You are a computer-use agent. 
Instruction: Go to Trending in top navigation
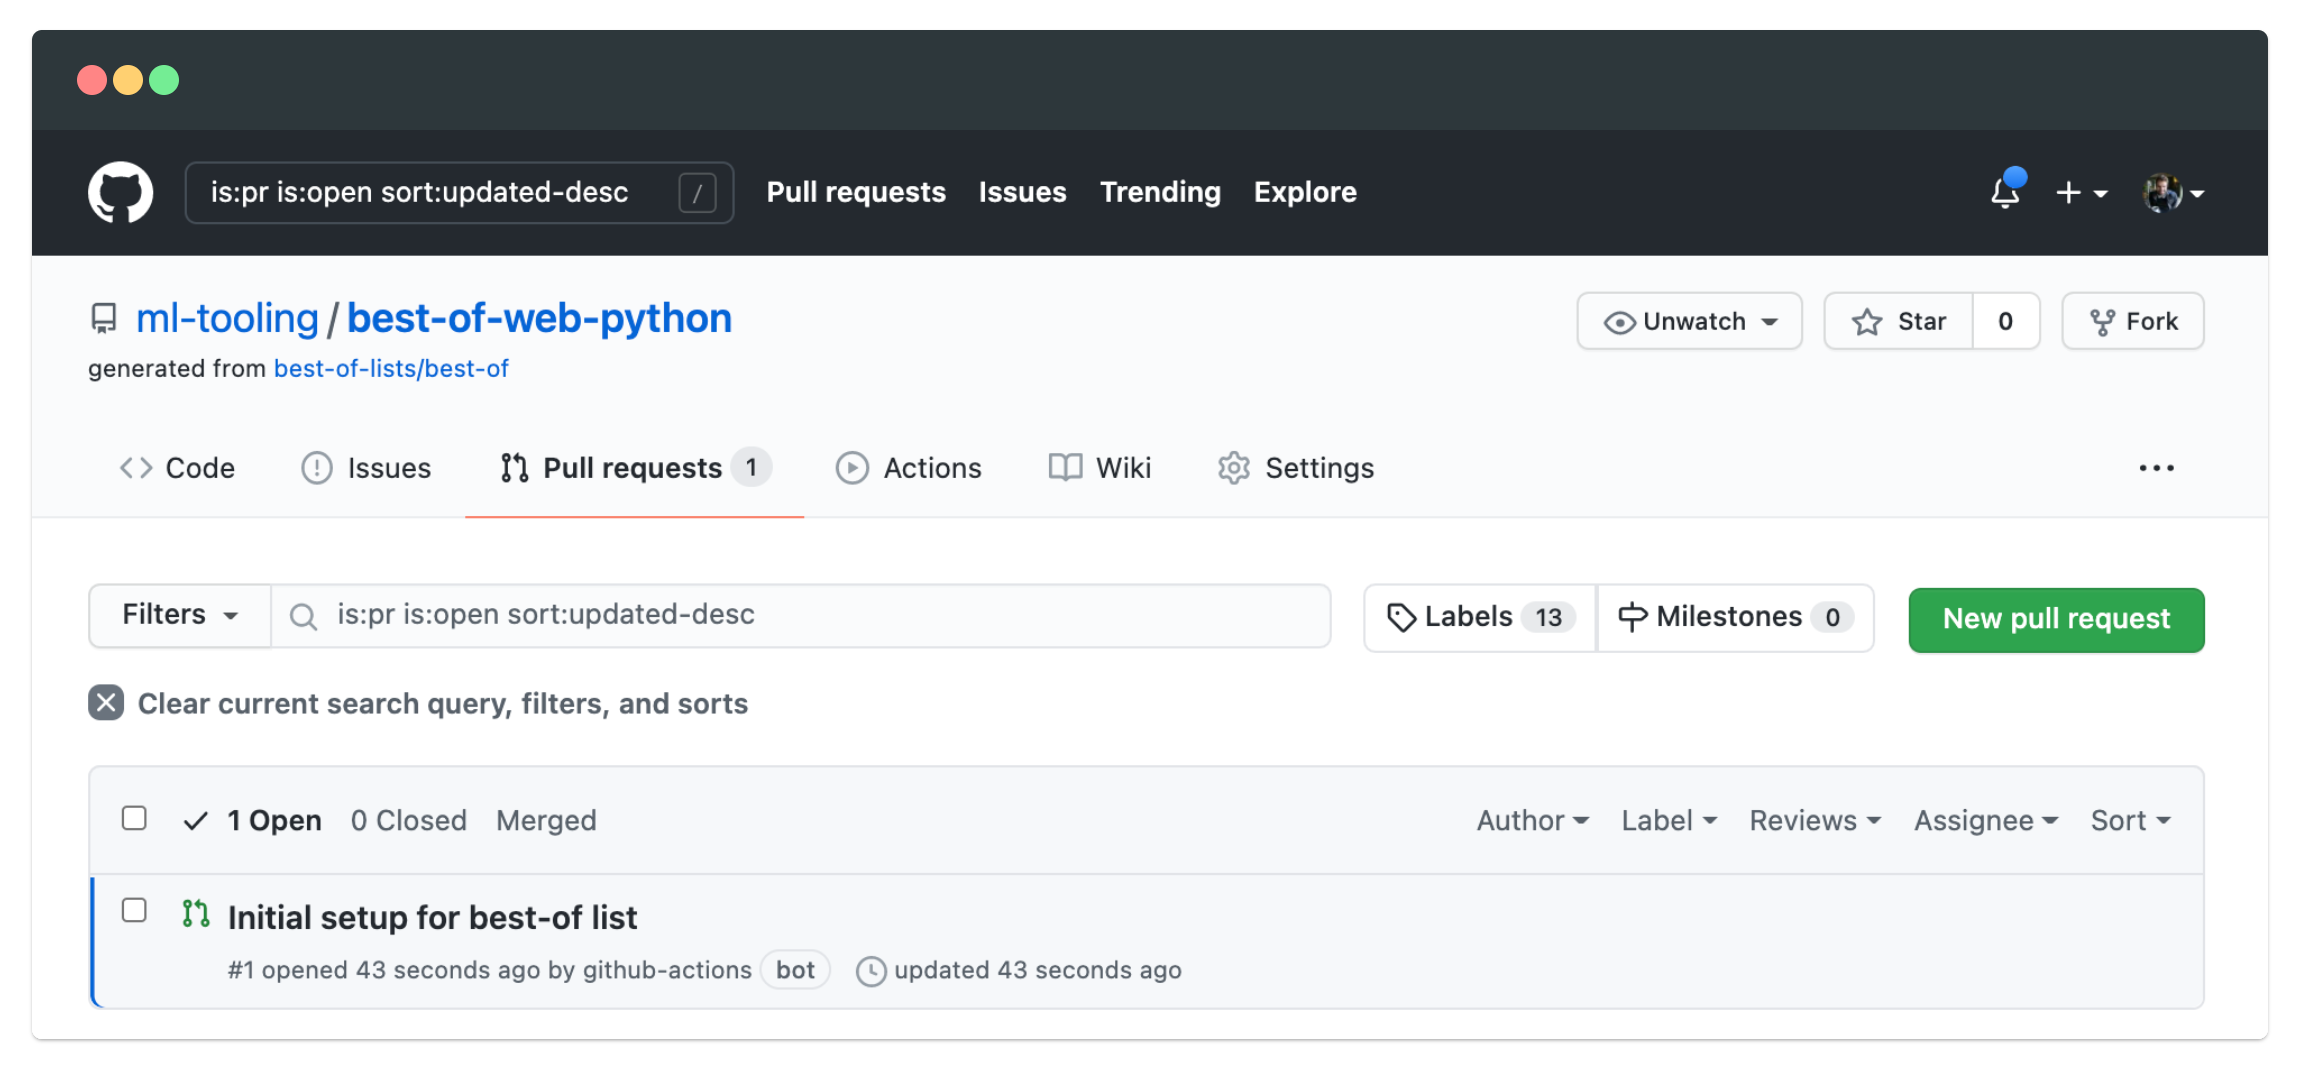coord(1160,192)
